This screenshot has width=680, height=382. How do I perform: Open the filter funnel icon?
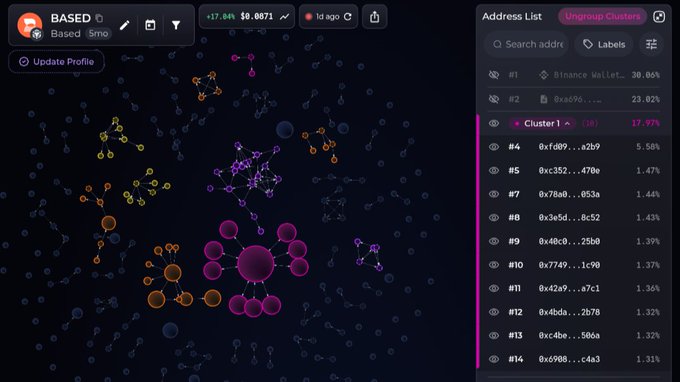point(176,25)
